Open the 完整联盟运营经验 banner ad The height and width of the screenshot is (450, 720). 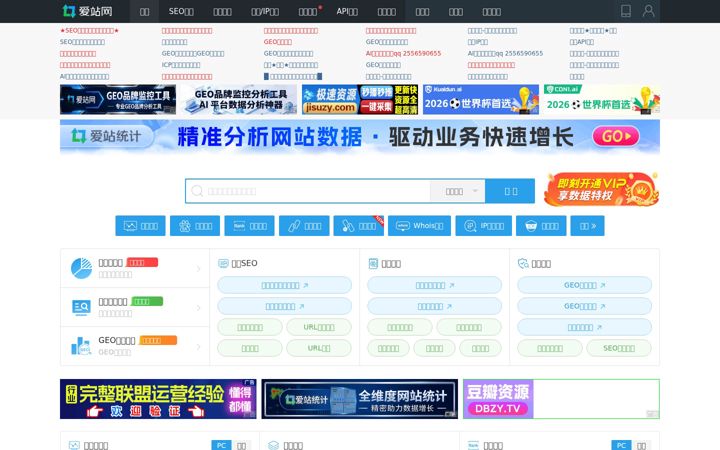pyautogui.click(x=158, y=399)
